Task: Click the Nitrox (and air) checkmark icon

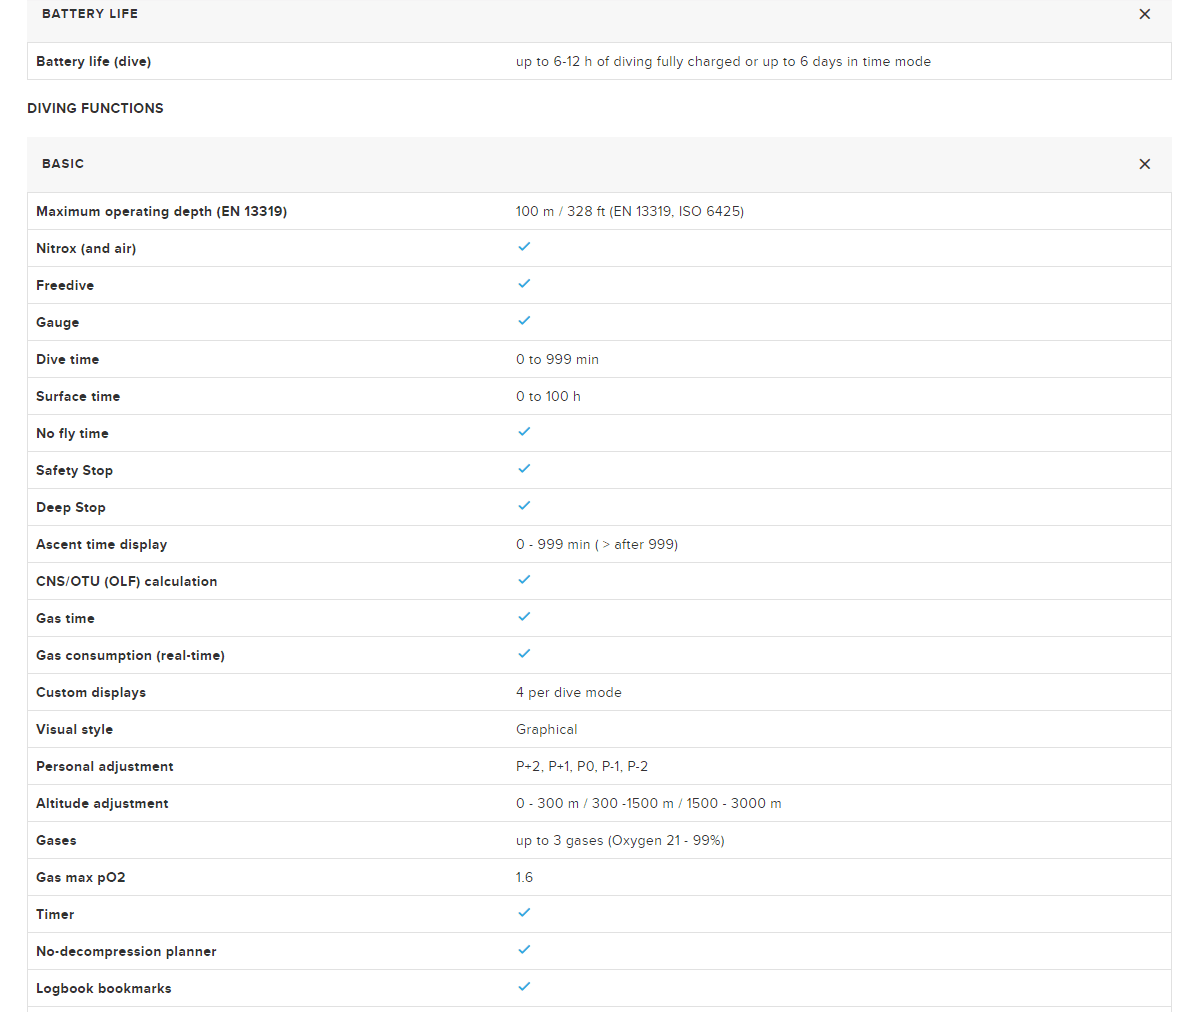Action: (x=524, y=247)
